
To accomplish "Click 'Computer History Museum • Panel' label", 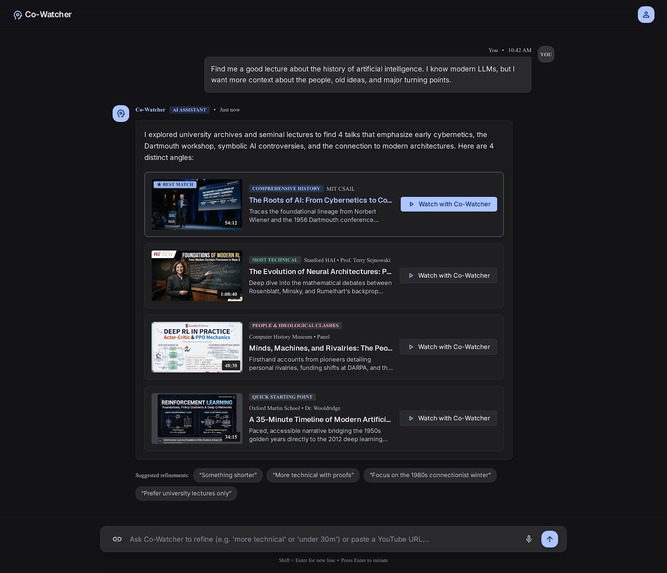I will coord(289,337).
